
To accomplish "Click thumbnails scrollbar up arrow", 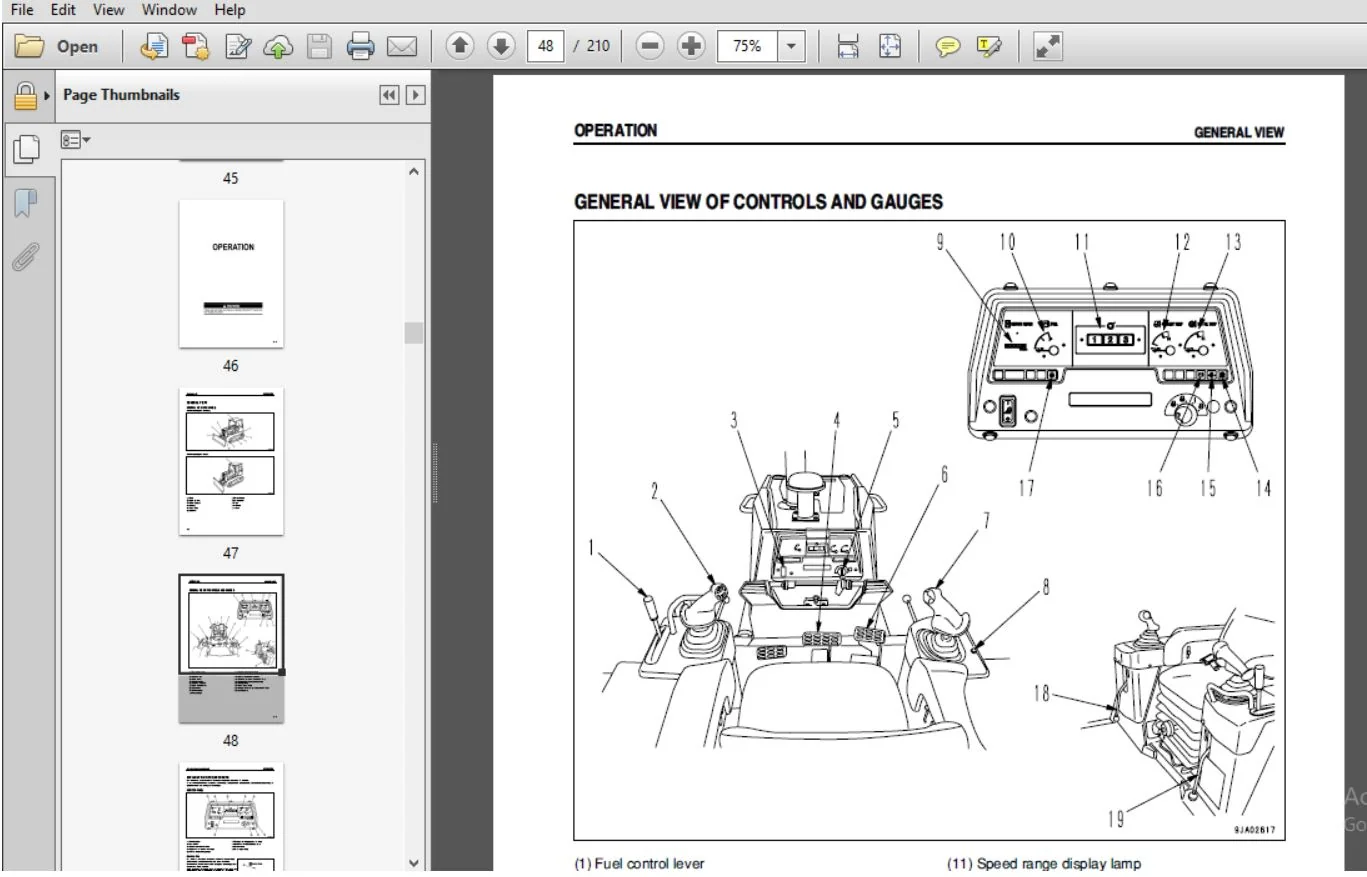I will pos(414,172).
